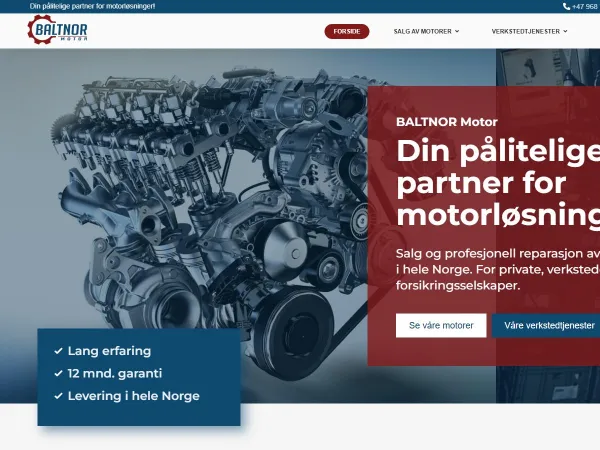Click the 'Se våre motorer' button

click(441, 326)
